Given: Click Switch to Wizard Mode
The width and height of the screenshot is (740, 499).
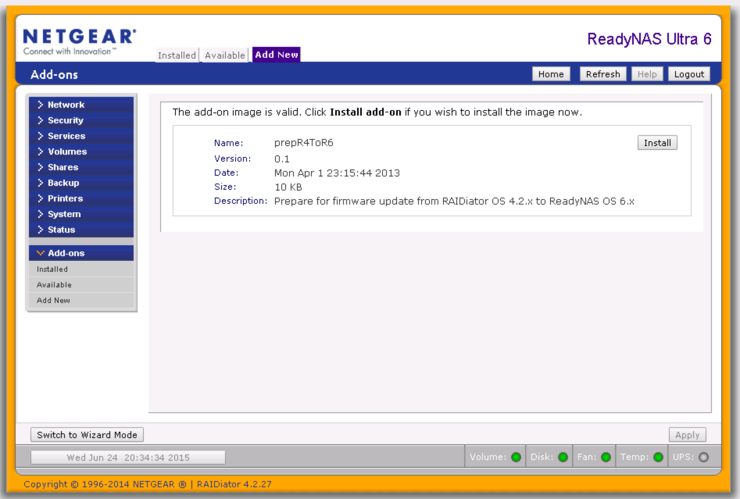Looking at the screenshot, I should (x=87, y=435).
